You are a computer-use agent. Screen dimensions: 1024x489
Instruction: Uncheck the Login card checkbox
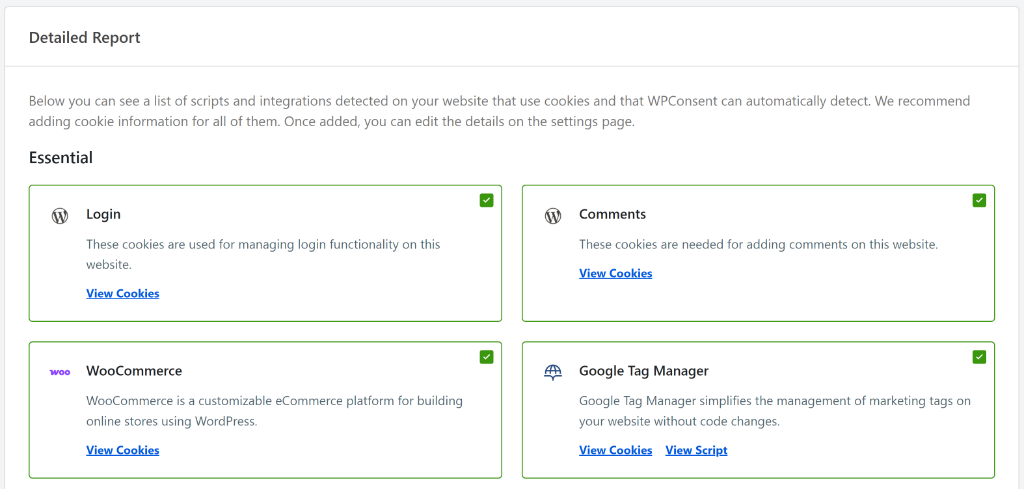pos(486,200)
